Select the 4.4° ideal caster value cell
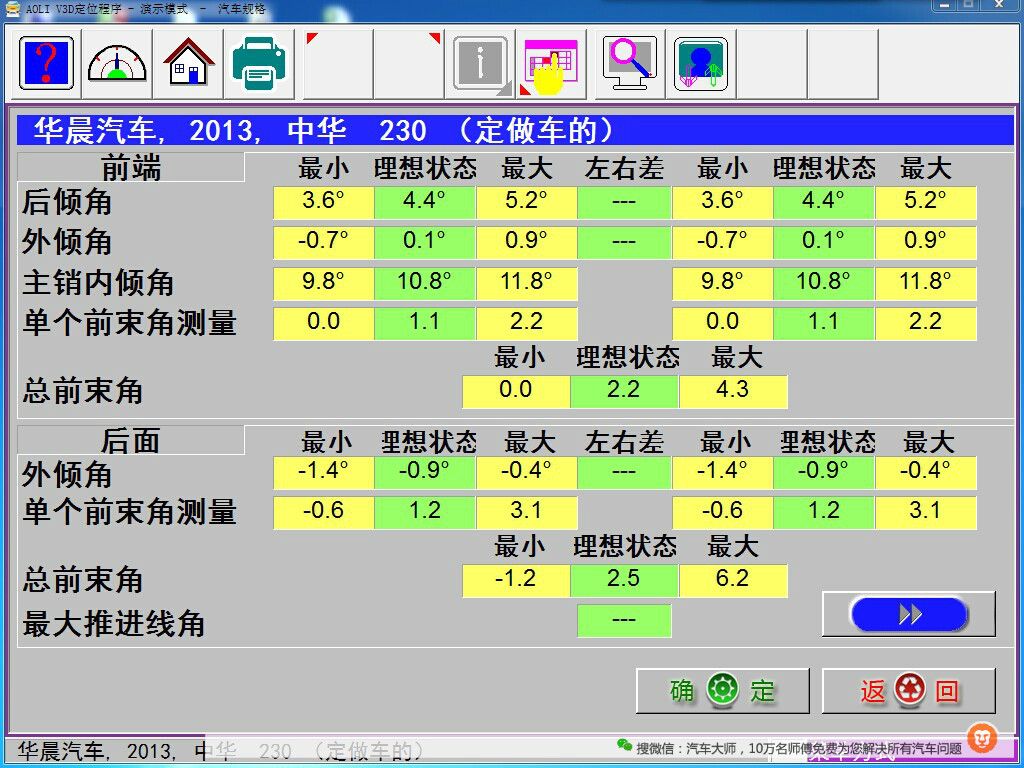 pyautogui.click(x=425, y=202)
